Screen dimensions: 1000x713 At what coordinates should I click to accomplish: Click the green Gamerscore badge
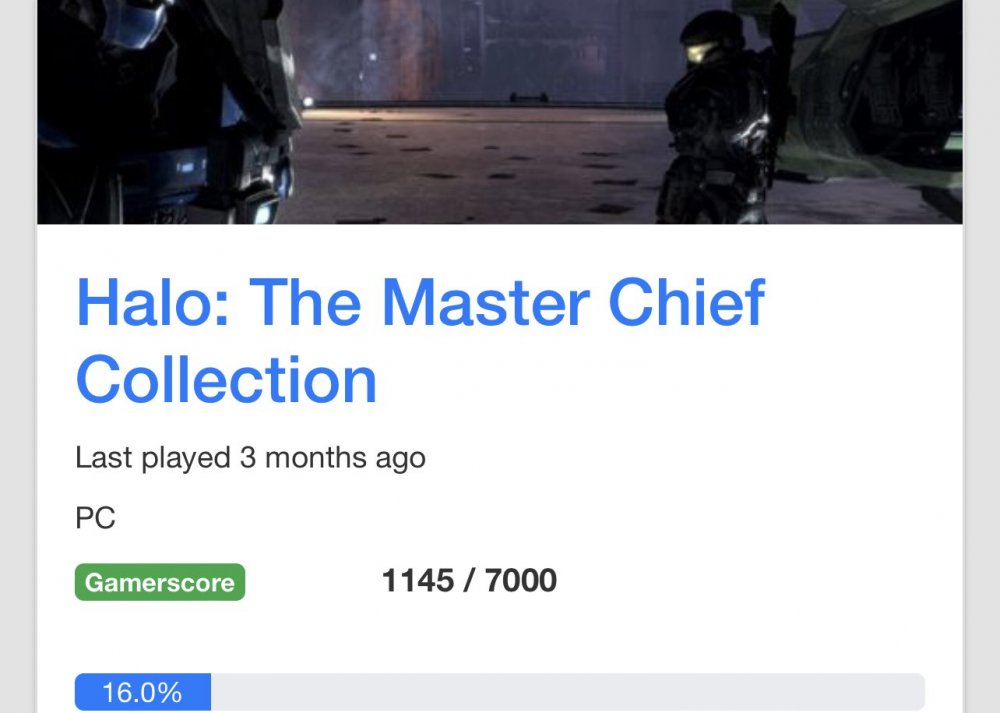tap(160, 582)
